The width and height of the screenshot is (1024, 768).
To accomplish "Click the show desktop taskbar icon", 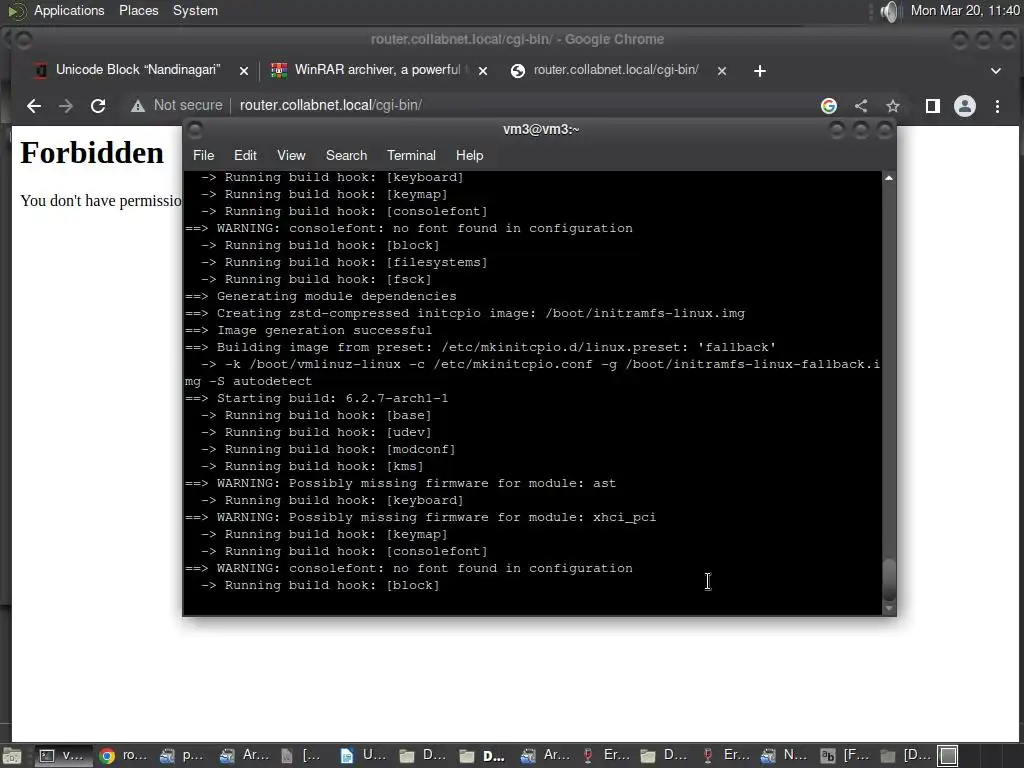I will pos(11,756).
